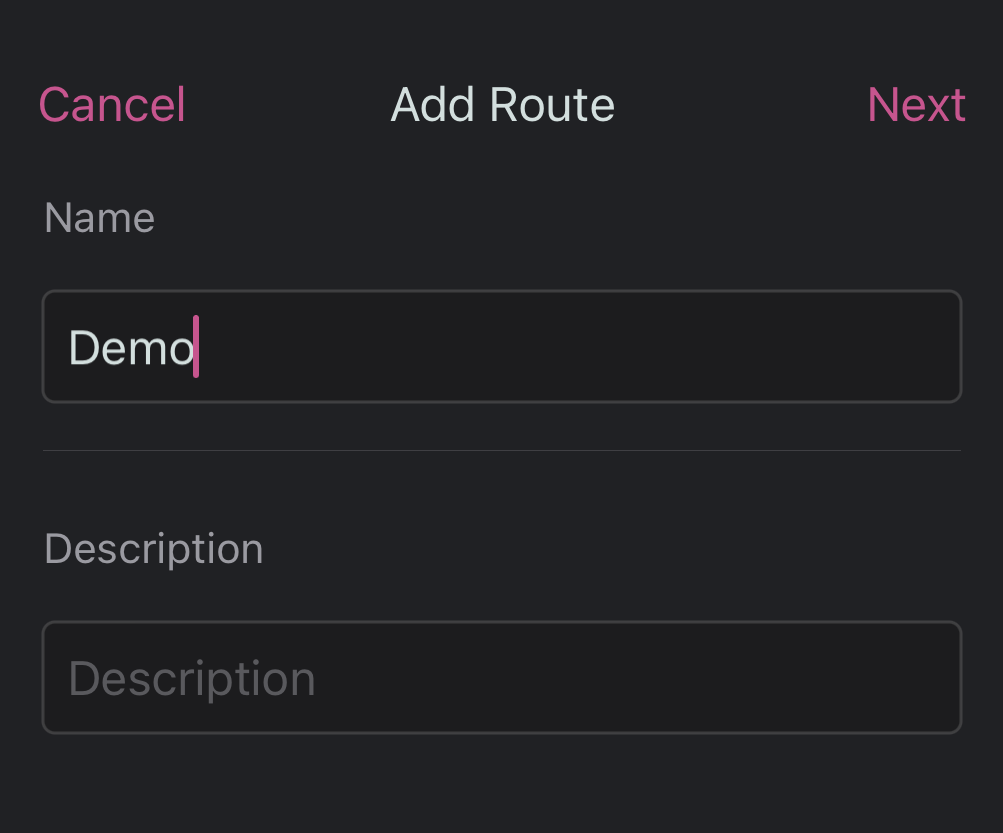Click the Description placeholder text
The width and height of the screenshot is (1003, 833).
tap(191, 677)
